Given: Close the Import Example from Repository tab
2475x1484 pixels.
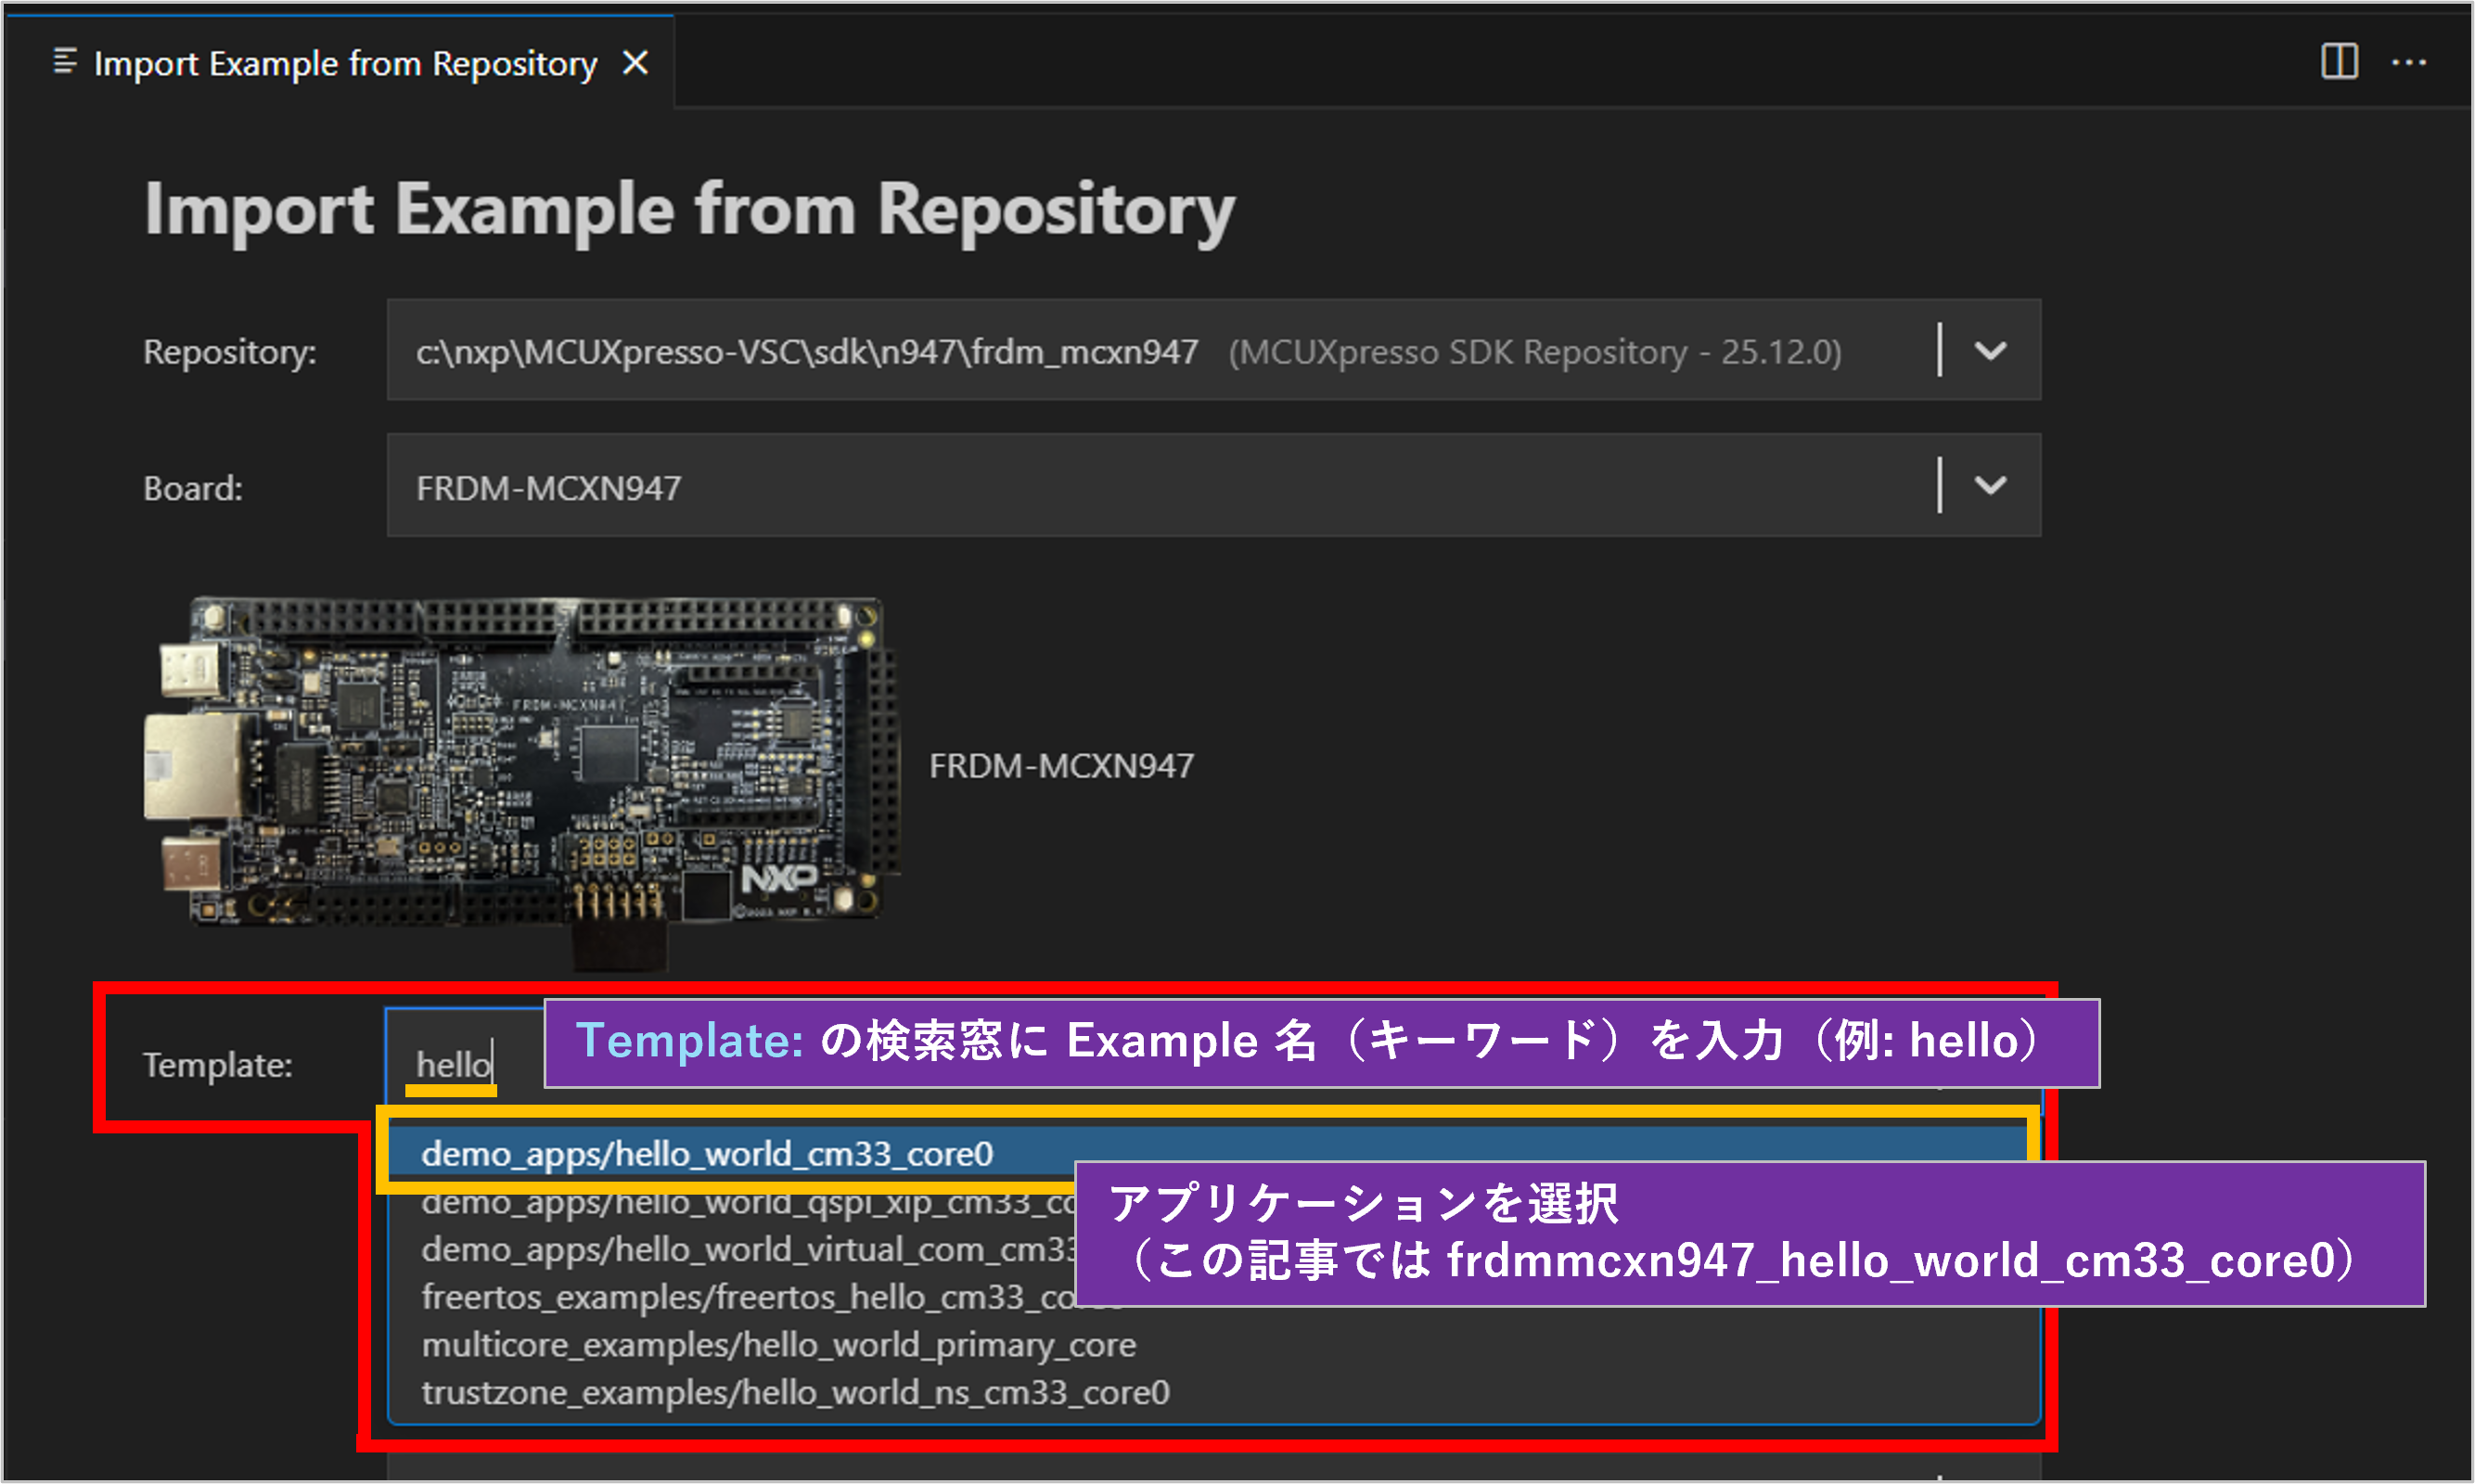Looking at the screenshot, I should pos(635,63).
